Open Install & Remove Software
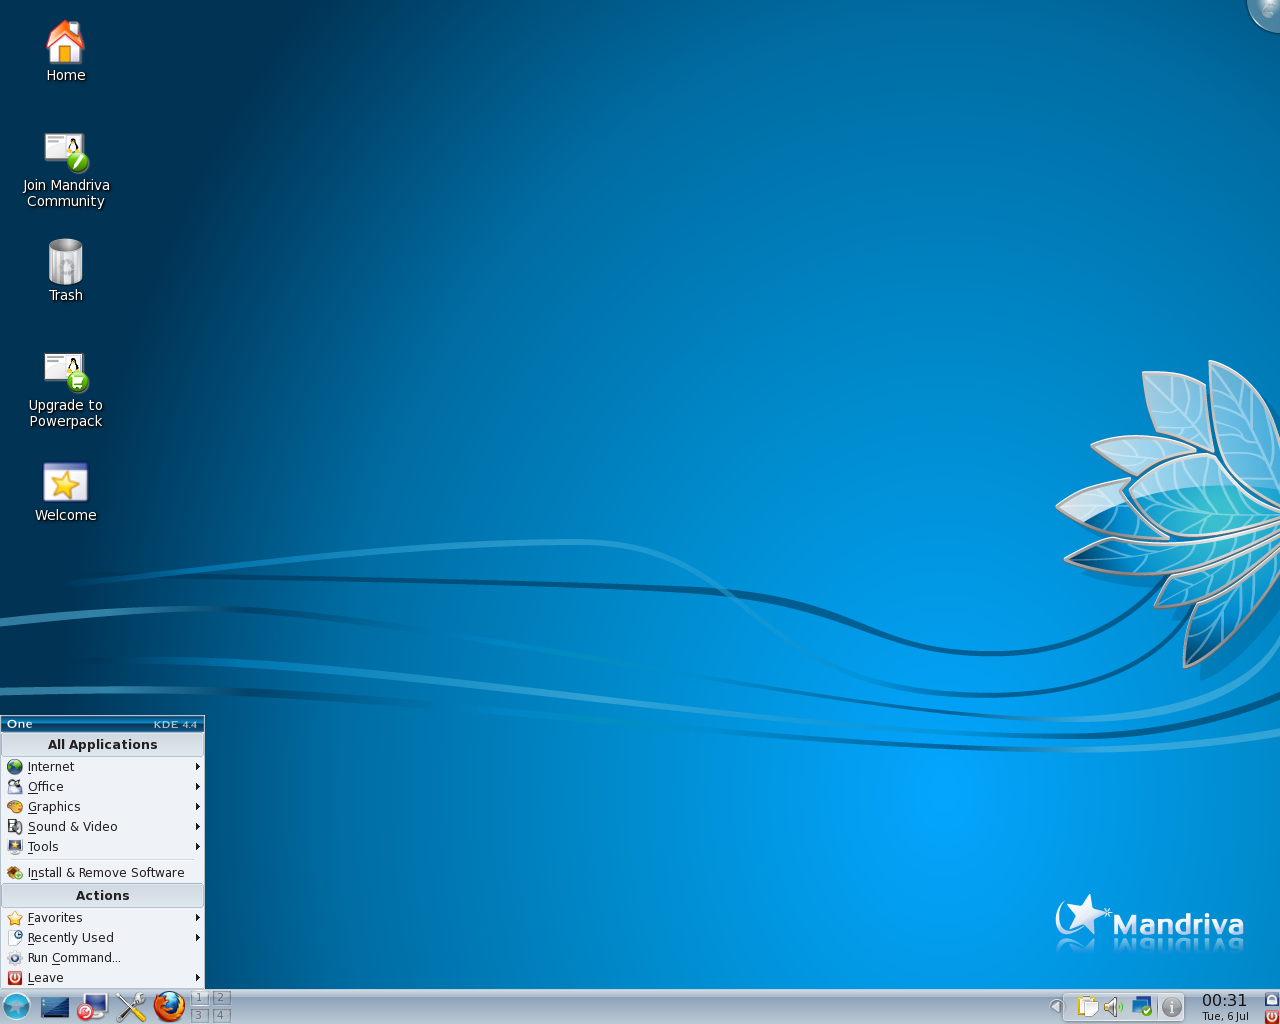The height and width of the screenshot is (1024, 1280). pyautogui.click(x=106, y=872)
